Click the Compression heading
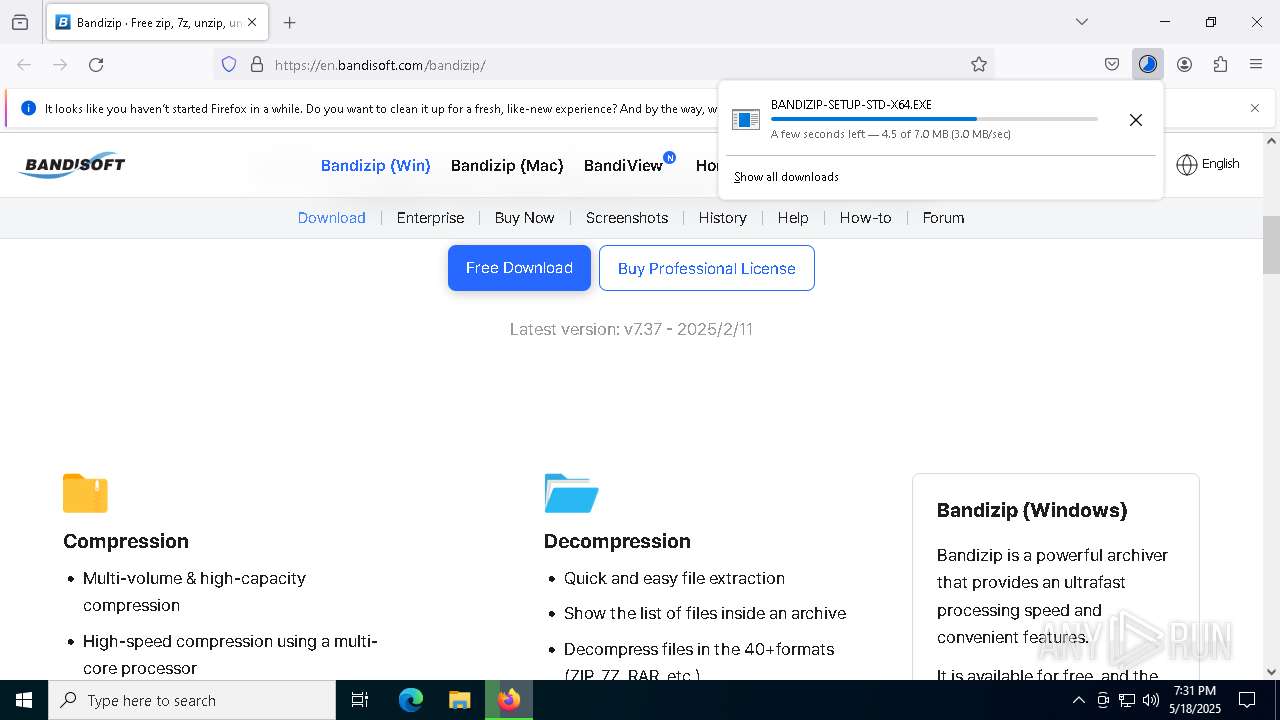The width and height of the screenshot is (1280, 720). click(126, 541)
